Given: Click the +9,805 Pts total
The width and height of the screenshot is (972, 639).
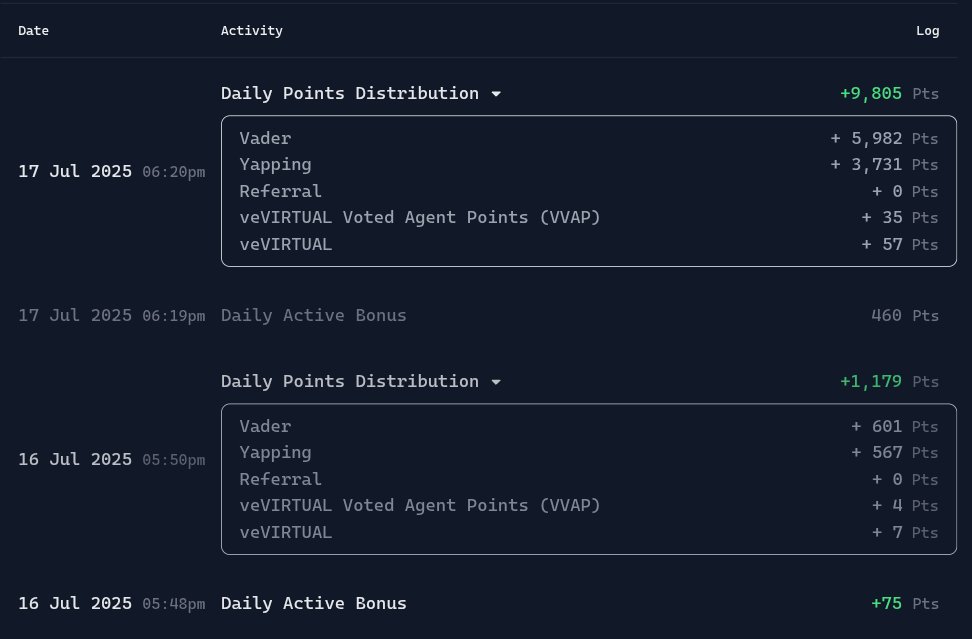Looking at the screenshot, I should 889,94.
